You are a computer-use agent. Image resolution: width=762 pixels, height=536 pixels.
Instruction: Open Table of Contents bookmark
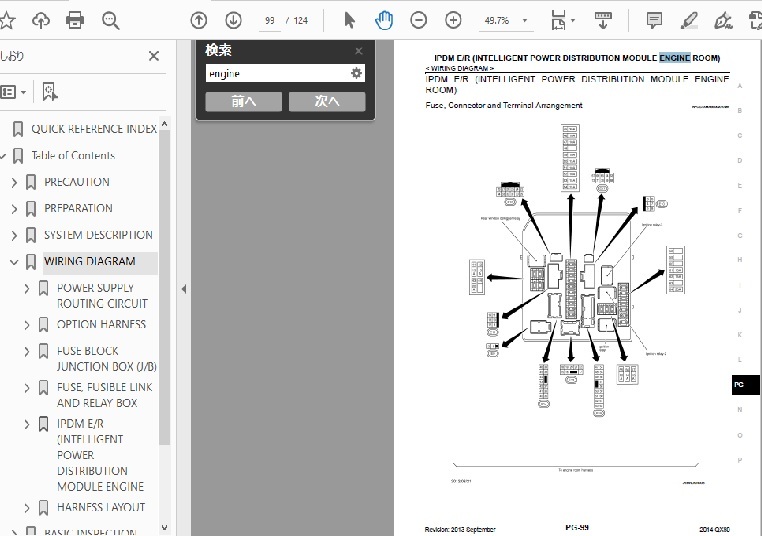[73, 156]
